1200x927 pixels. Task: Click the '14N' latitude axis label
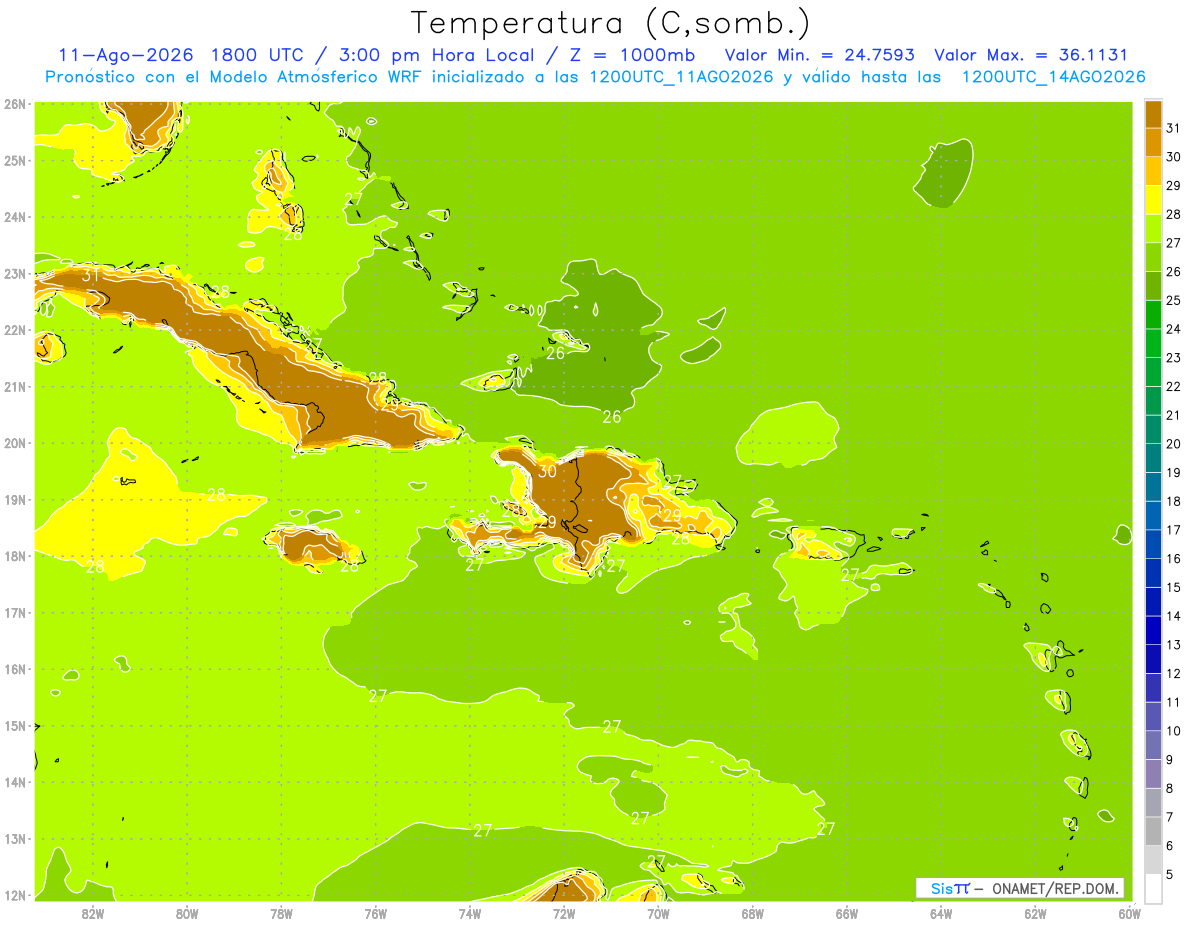(15, 782)
